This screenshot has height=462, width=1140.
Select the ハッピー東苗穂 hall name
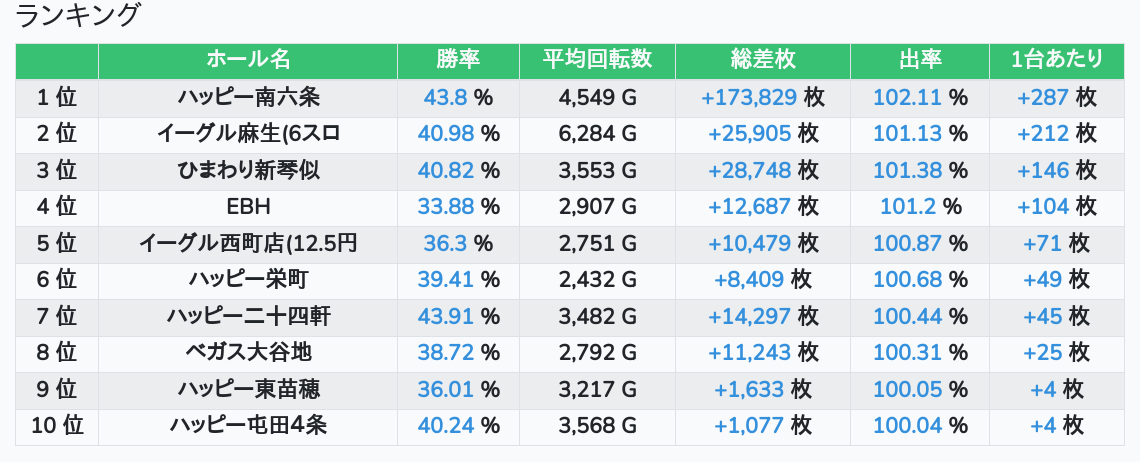click(x=248, y=389)
